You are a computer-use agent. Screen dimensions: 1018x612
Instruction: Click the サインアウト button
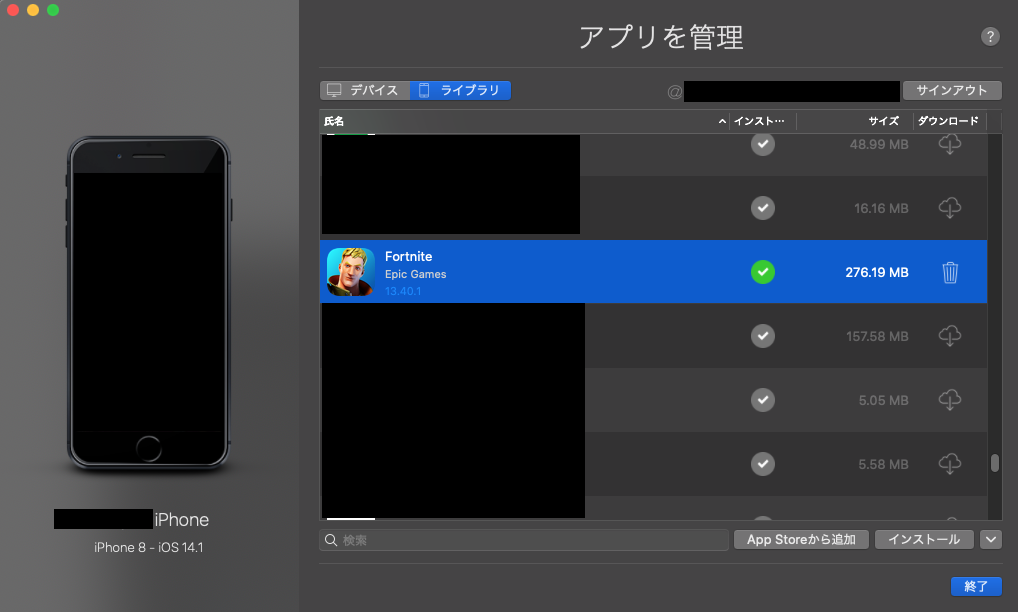(x=952, y=90)
